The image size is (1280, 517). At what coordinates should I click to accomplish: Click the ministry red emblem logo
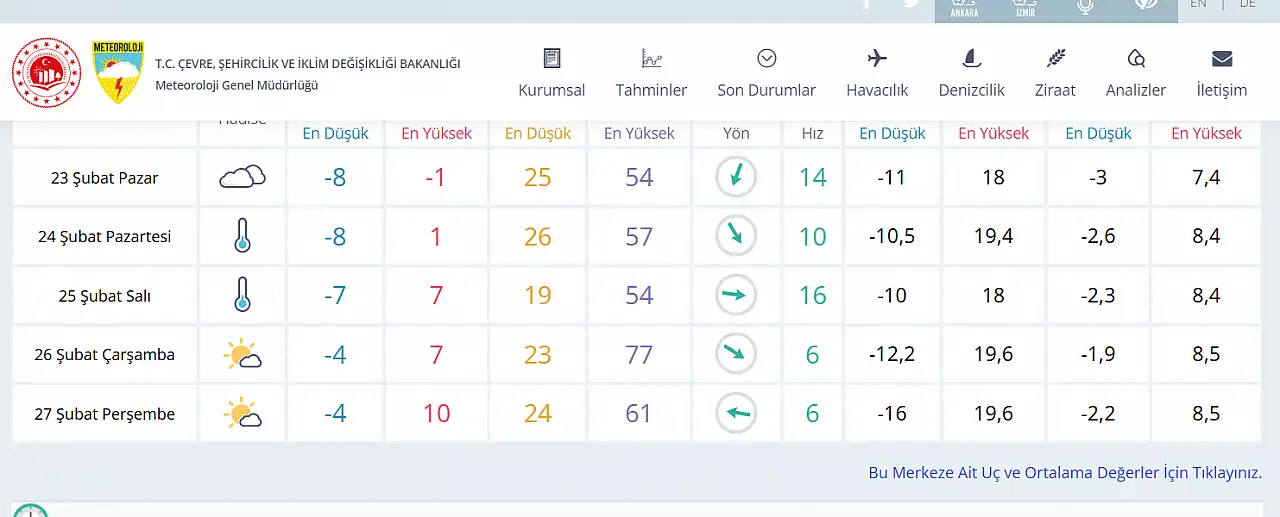tap(46, 72)
